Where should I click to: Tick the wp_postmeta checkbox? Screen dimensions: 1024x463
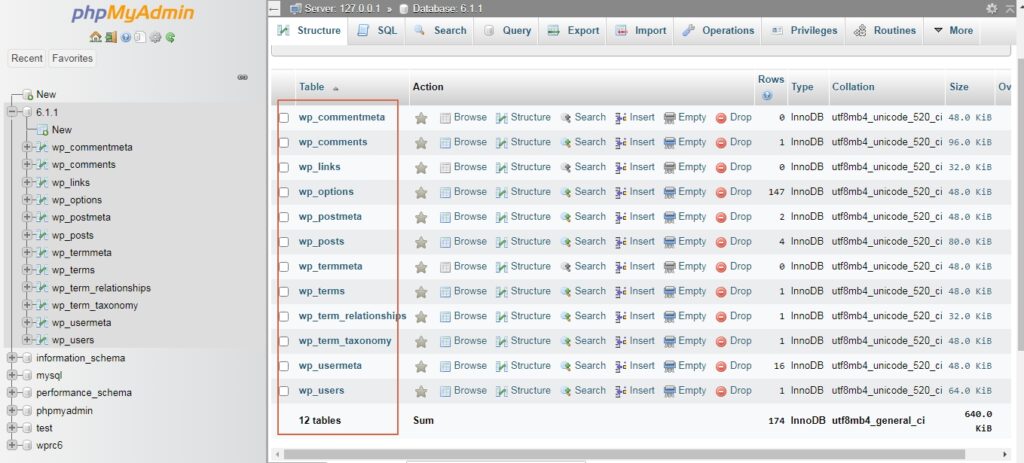284,217
